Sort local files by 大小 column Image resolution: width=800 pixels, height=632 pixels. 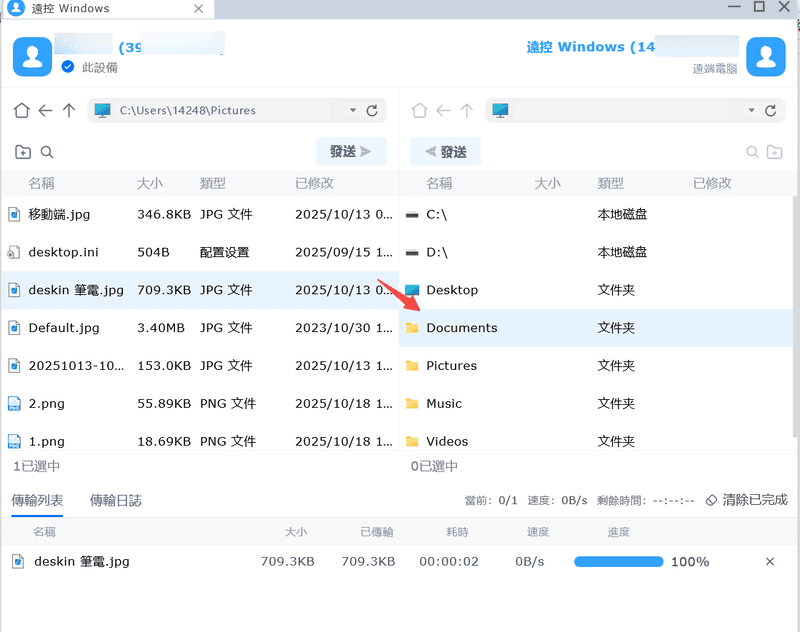(150, 183)
